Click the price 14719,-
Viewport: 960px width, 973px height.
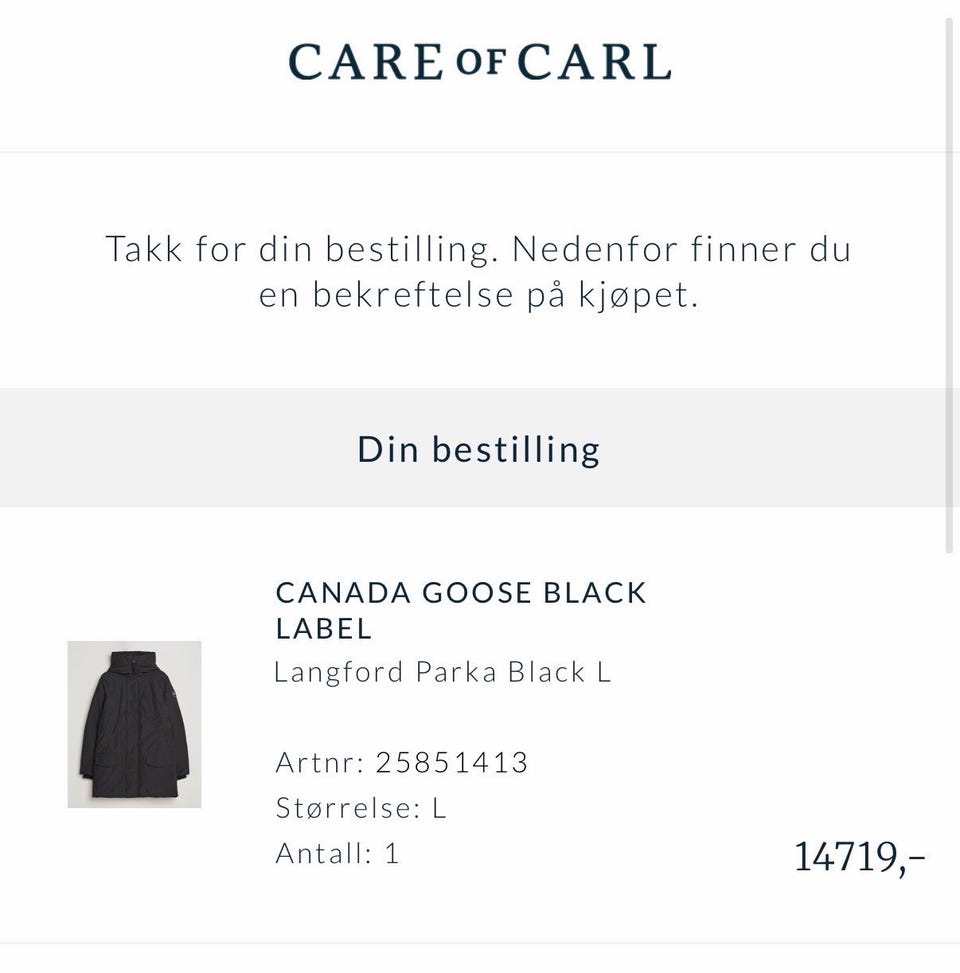coord(859,857)
